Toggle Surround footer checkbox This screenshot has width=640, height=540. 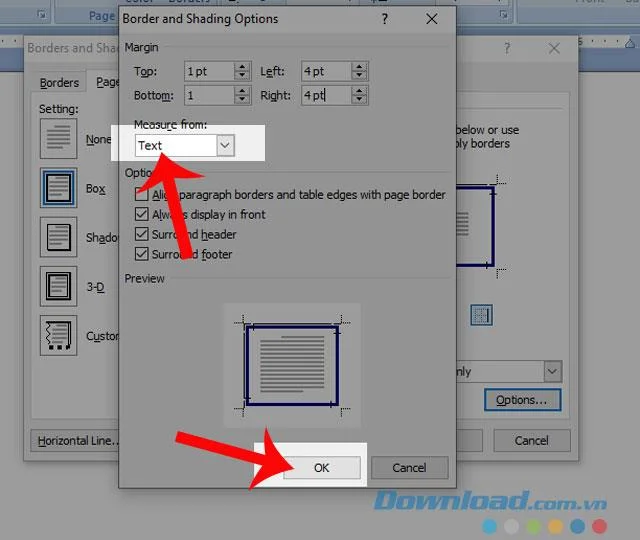pos(142,254)
